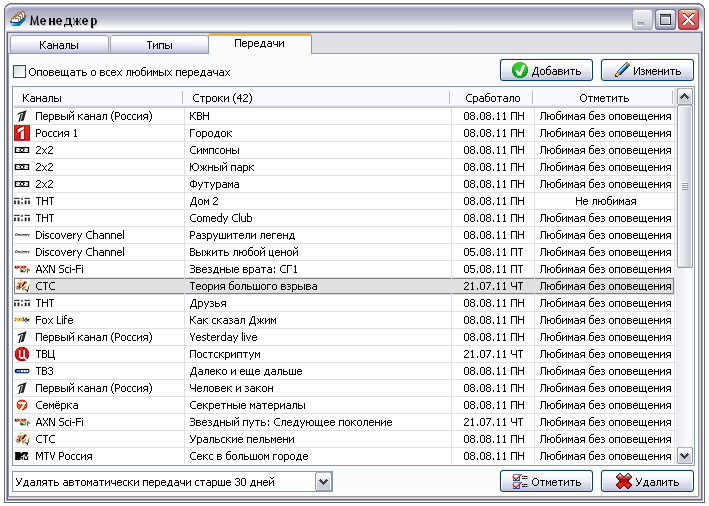Sort by Каналы column header
This screenshot has width=709, height=506.
pyautogui.click(x=98, y=98)
